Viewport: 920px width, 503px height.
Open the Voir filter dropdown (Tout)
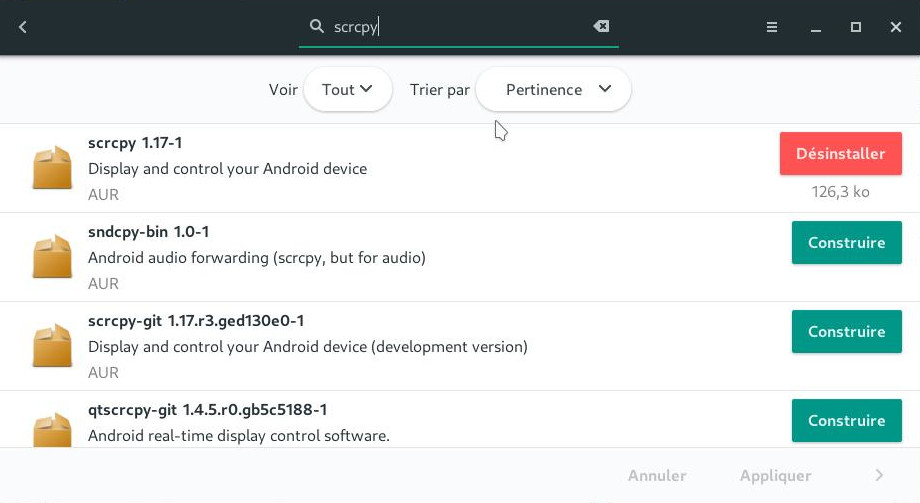[x=347, y=89]
